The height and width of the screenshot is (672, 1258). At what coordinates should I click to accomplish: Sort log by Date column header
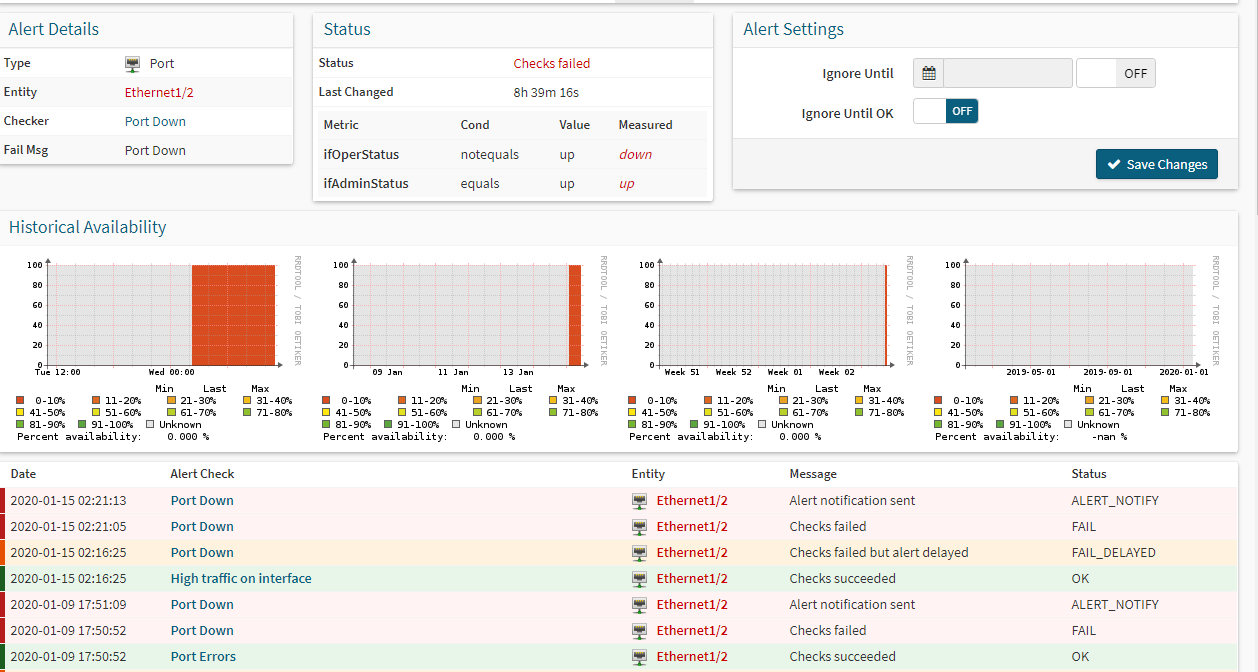point(23,474)
